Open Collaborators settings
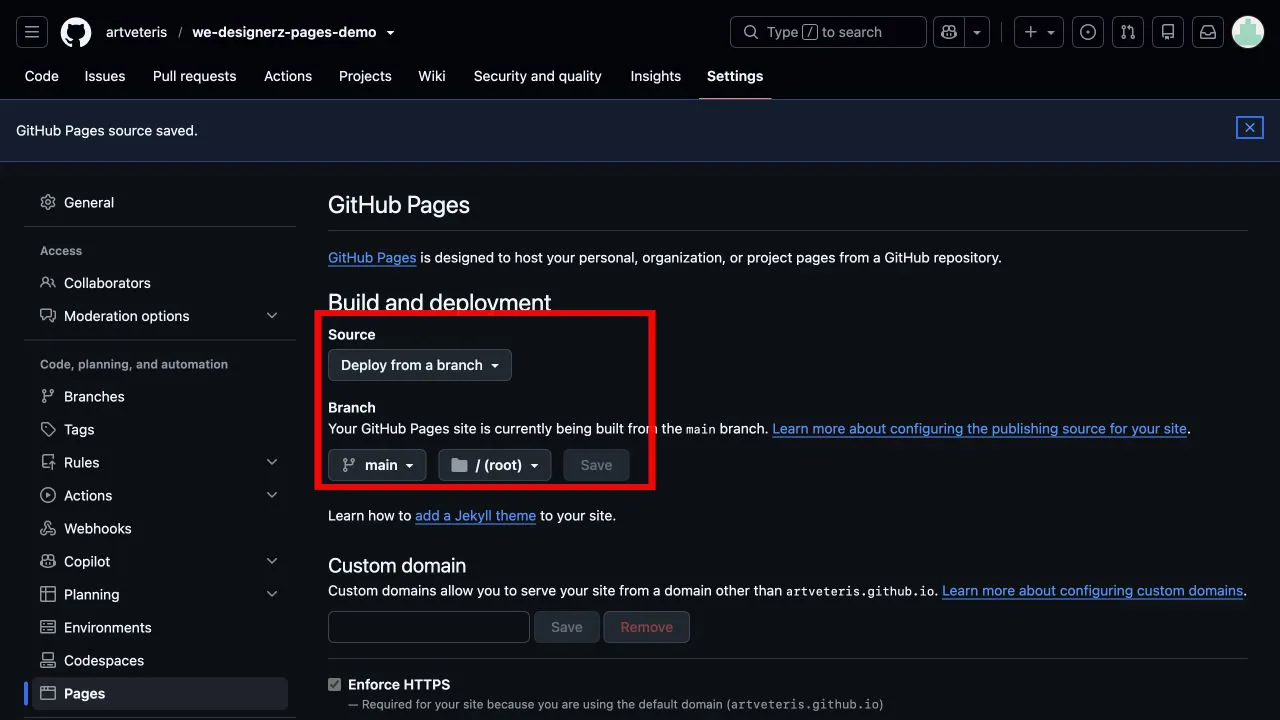 (160, 283)
